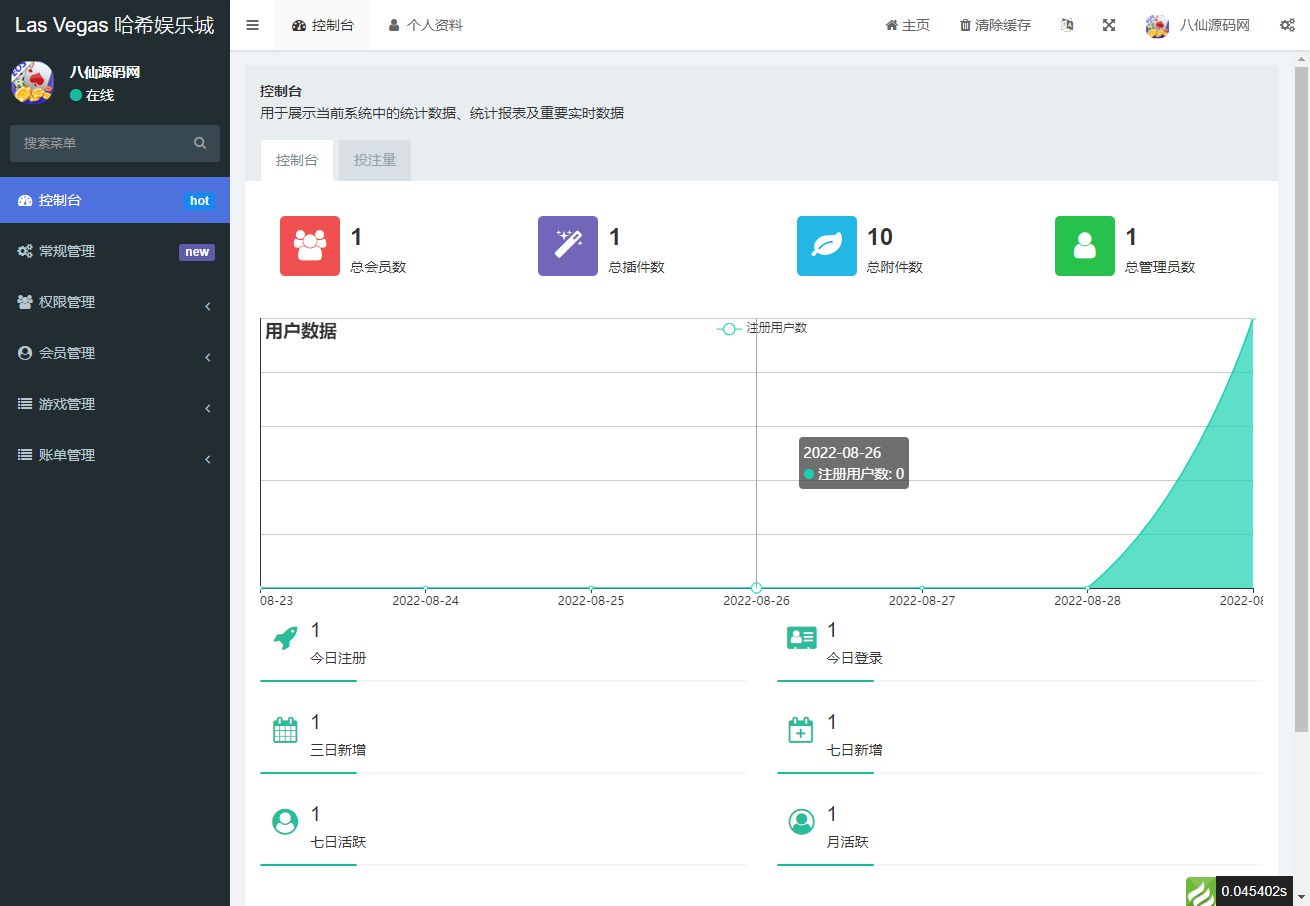Switch to the 投注量 panel tab
Viewport: 1310px width, 906px height.
pos(375,160)
